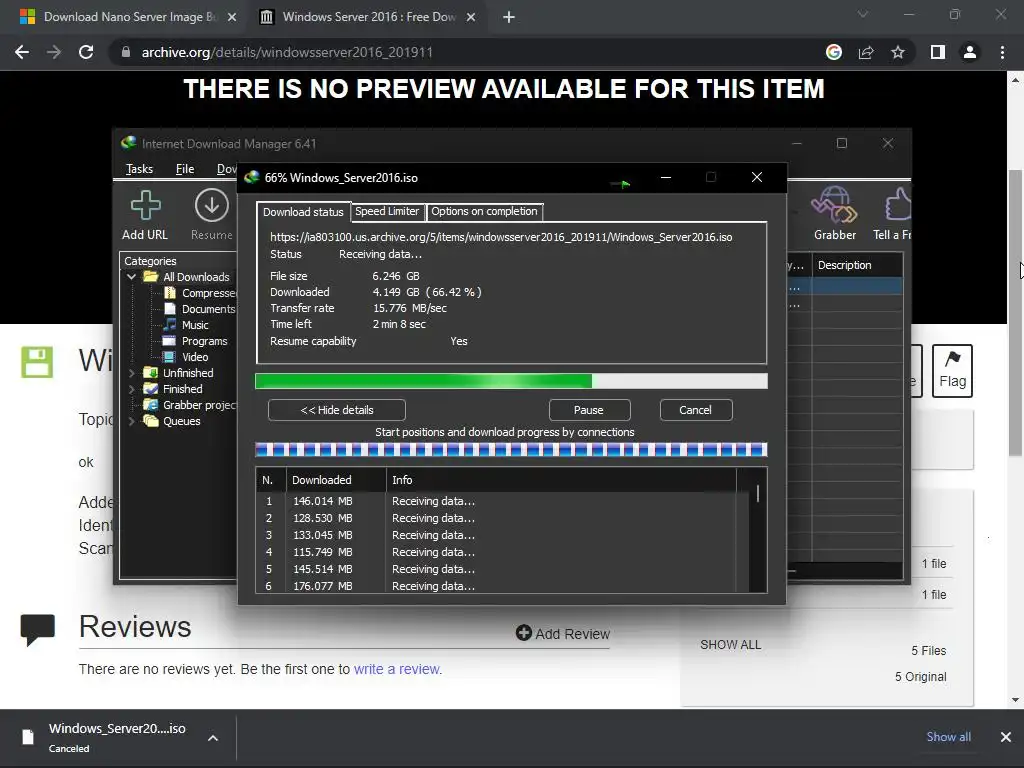Image resolution: width=1024 pixels, height=768 pixels.
Task: Collapse the All Downloads tree node
Action: [x=131, y=277]
